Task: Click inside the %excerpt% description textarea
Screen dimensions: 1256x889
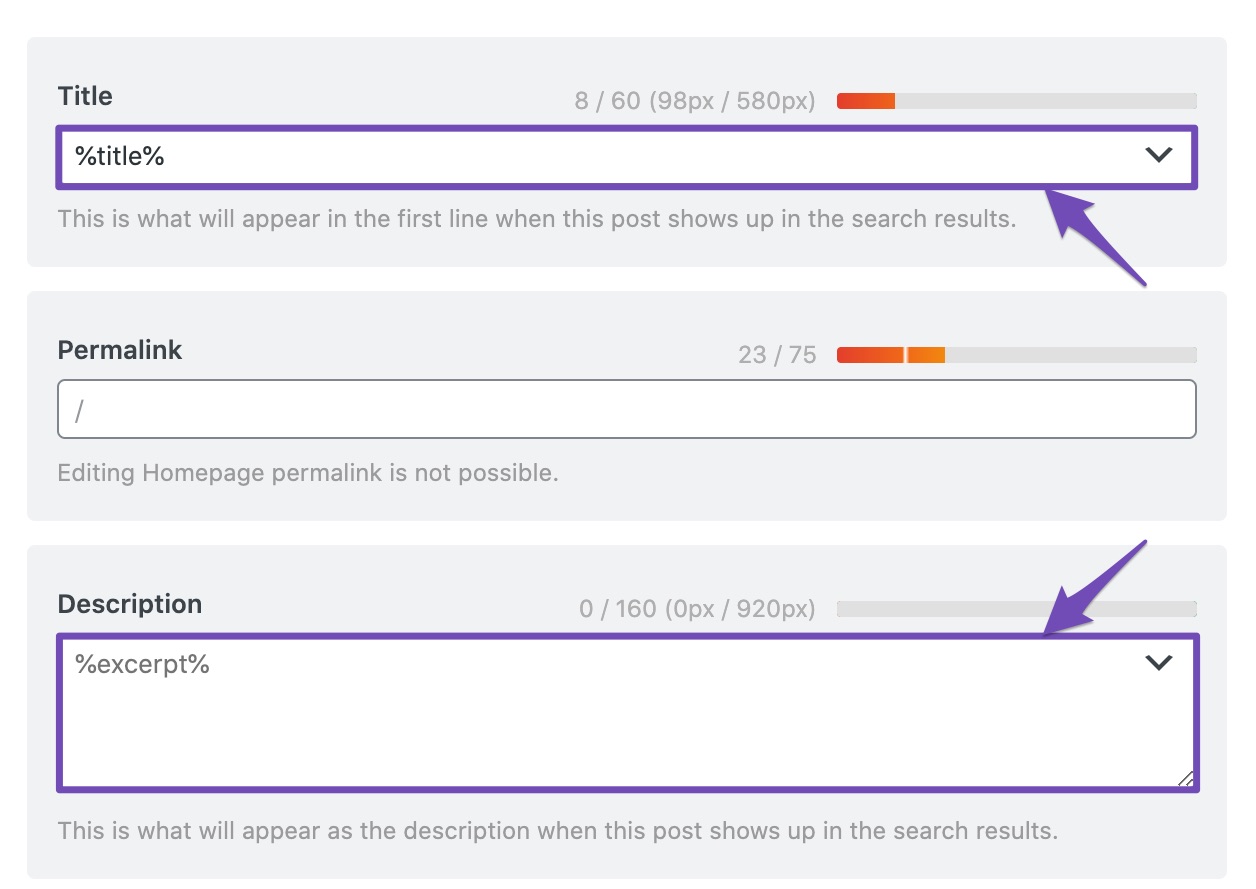Action: [600, 712]
